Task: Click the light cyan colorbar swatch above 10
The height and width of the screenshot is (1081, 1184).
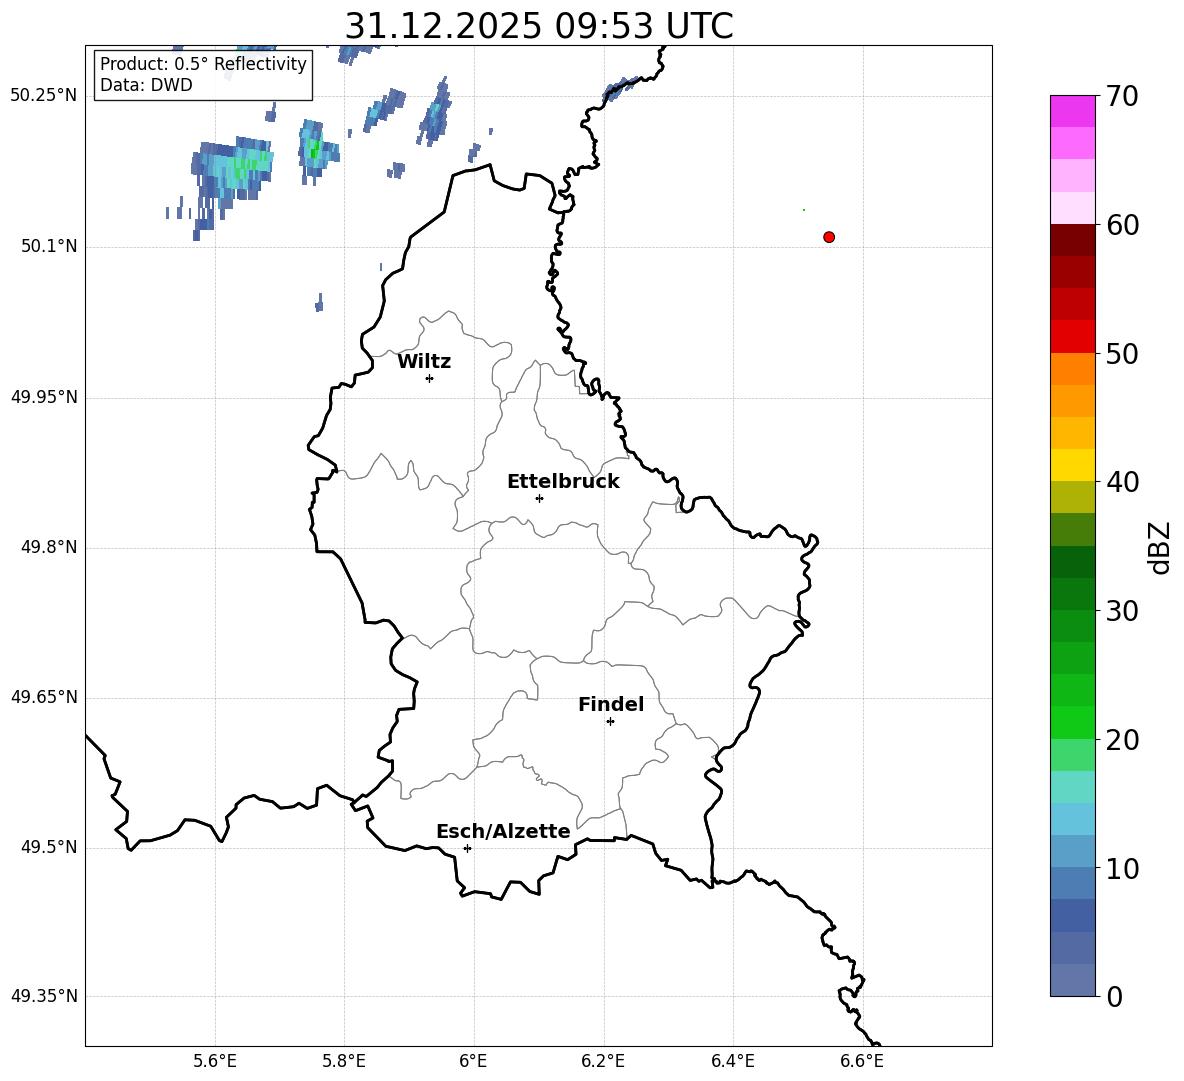Action: tap(1072, 852)
